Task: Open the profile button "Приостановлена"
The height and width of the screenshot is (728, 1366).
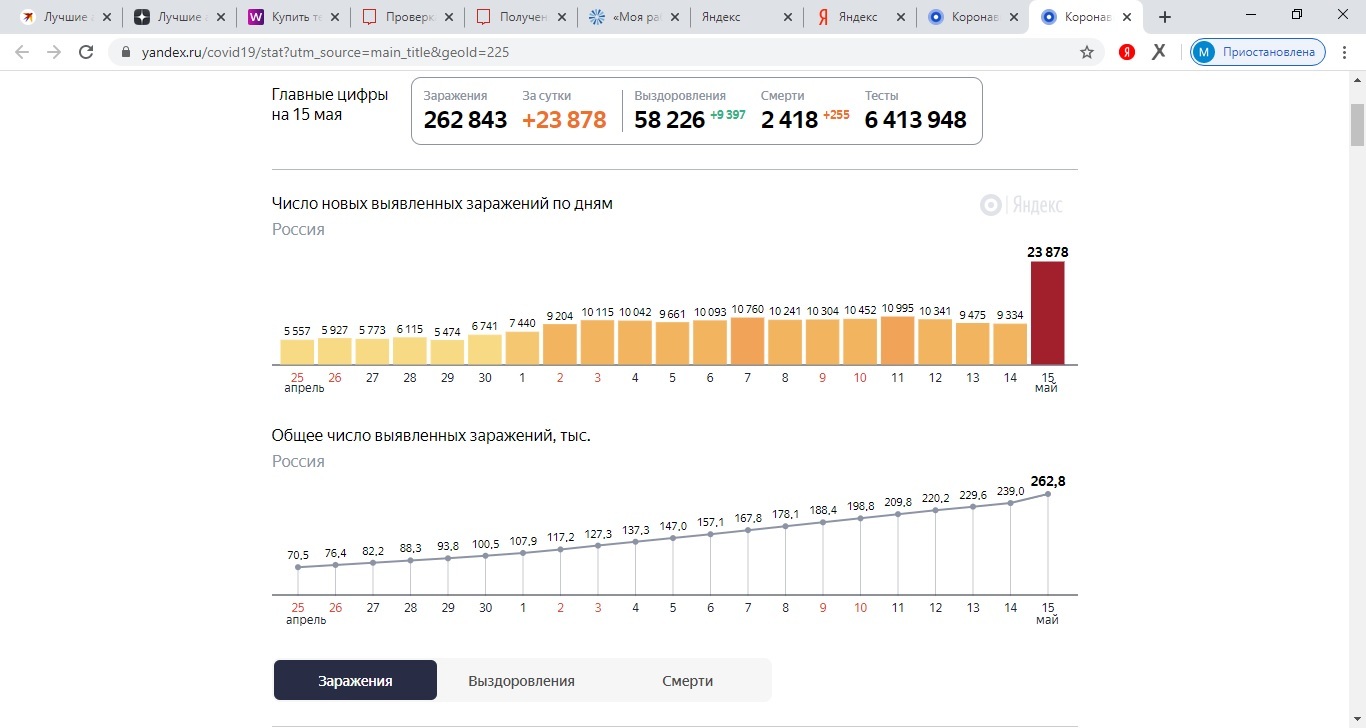Action: tap(1258, 52)
